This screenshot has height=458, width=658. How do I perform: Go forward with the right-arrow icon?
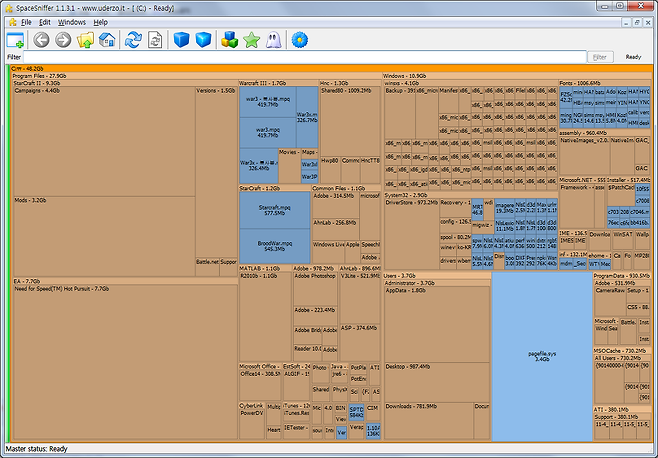[63, 40]
